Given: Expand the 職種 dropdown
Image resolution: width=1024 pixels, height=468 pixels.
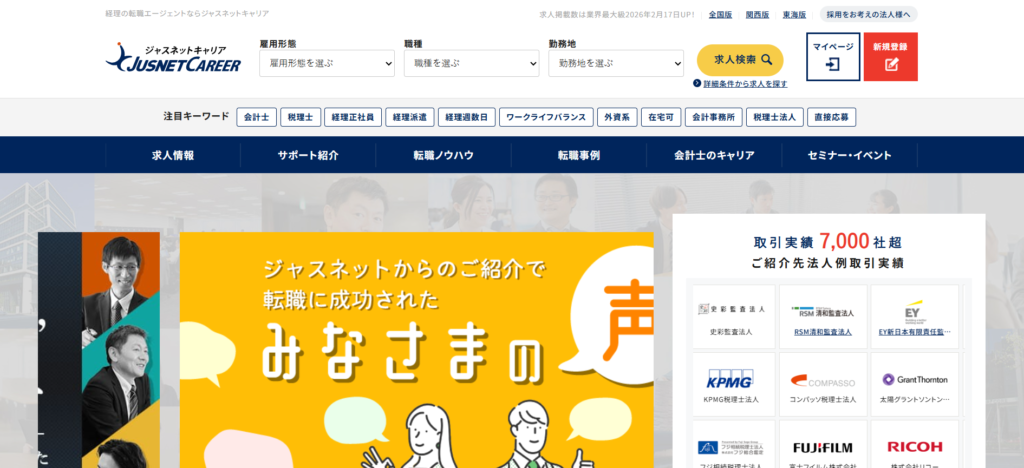Looking at the screenshot, I should click(x=471, y=63).
